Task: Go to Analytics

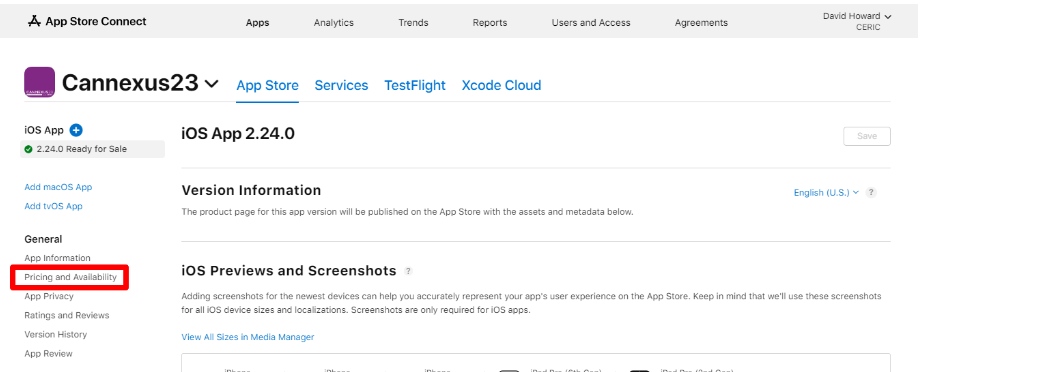Action: (x=334, y=23)
